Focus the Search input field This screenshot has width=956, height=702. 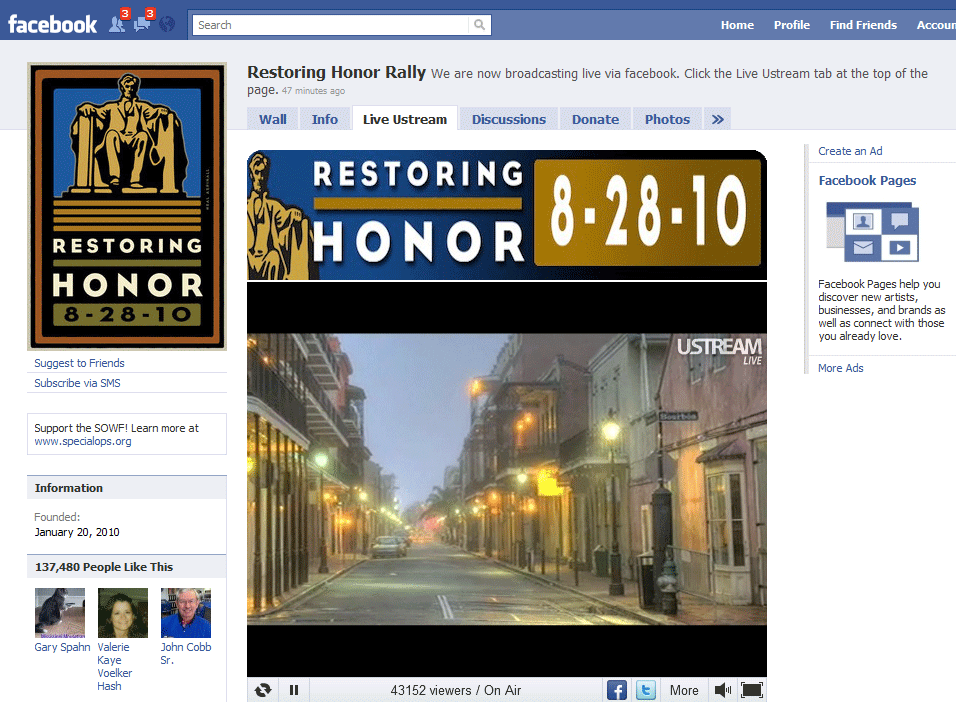pos(331,25)
